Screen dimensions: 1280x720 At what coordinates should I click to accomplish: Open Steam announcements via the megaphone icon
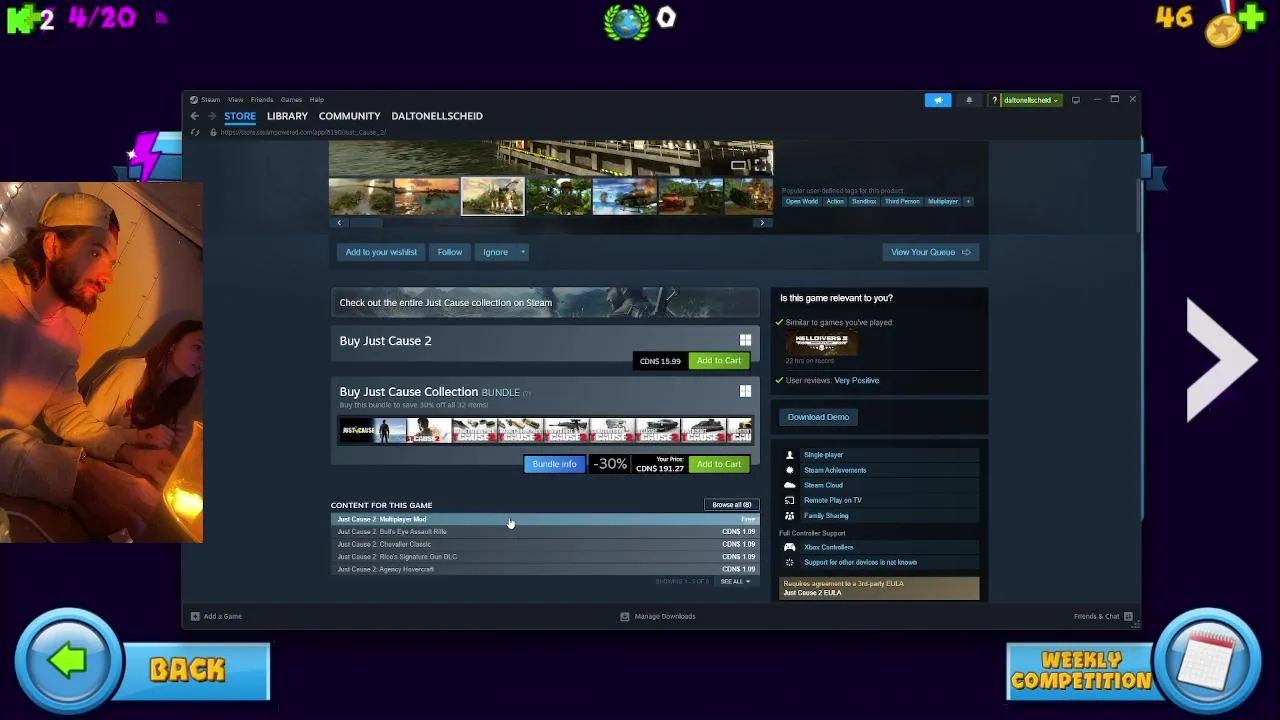pos(938,100)
